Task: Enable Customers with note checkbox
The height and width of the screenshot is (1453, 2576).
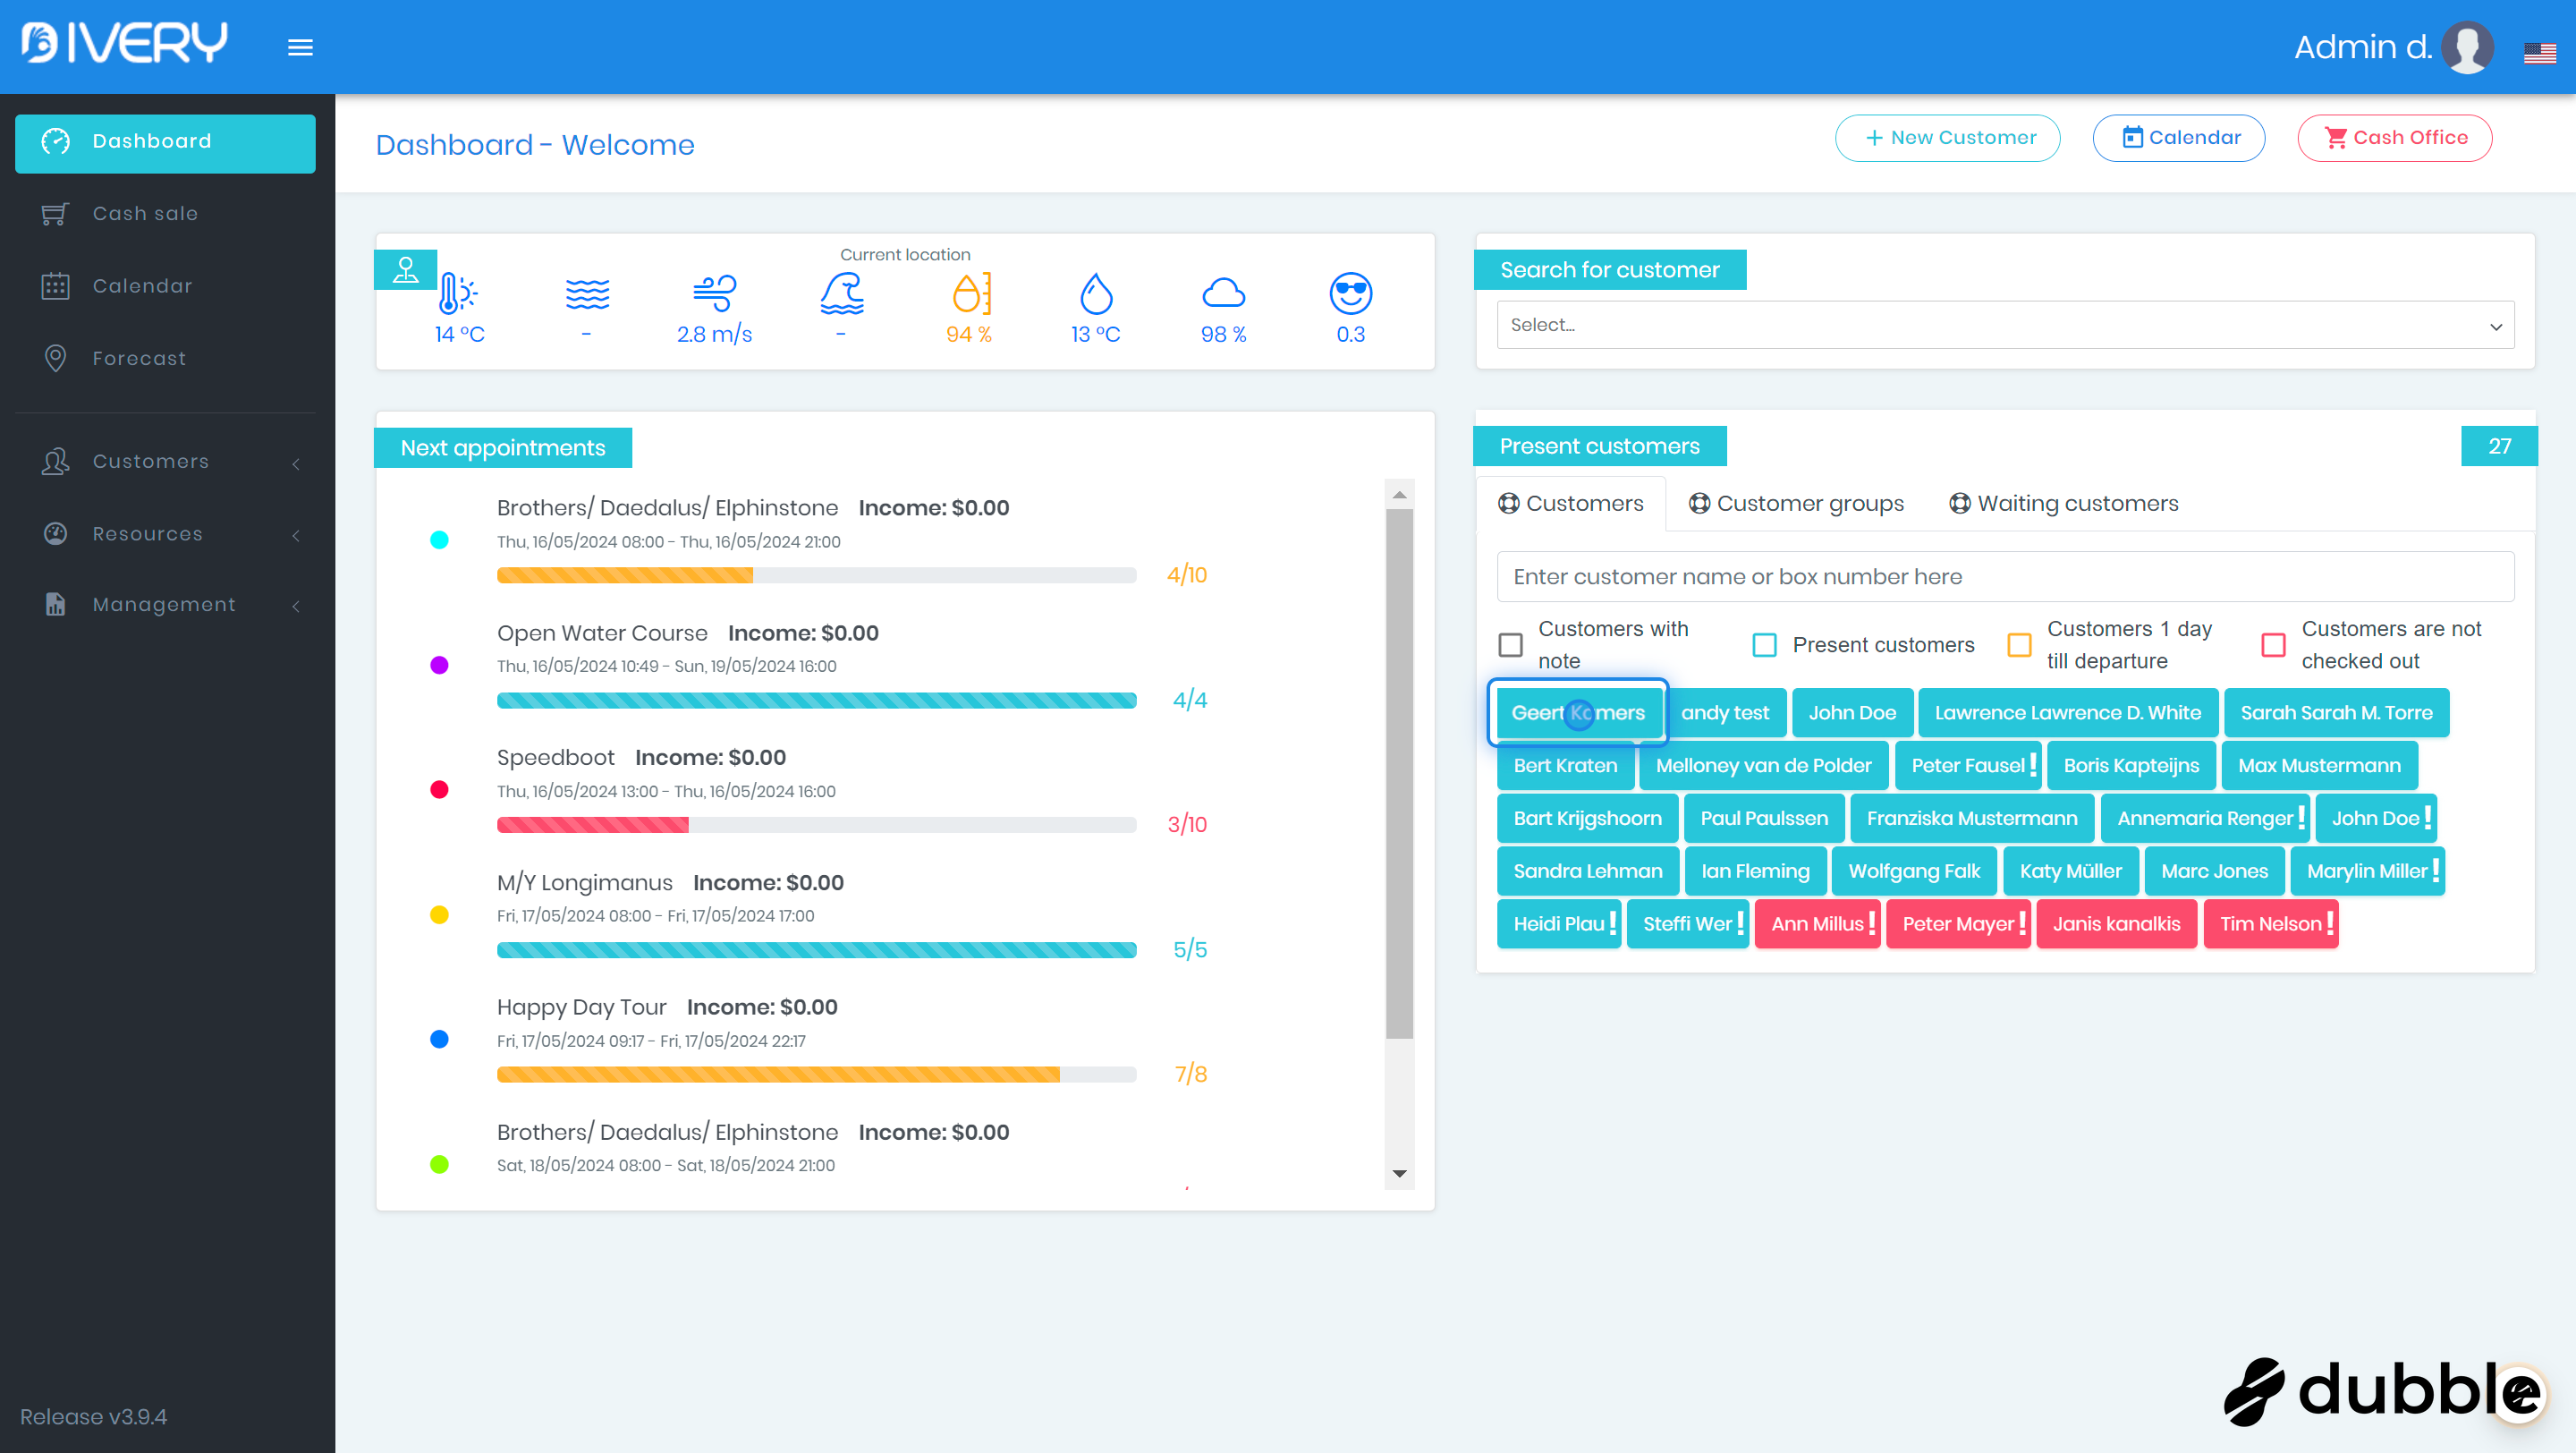Action: tap(1510, 645)
